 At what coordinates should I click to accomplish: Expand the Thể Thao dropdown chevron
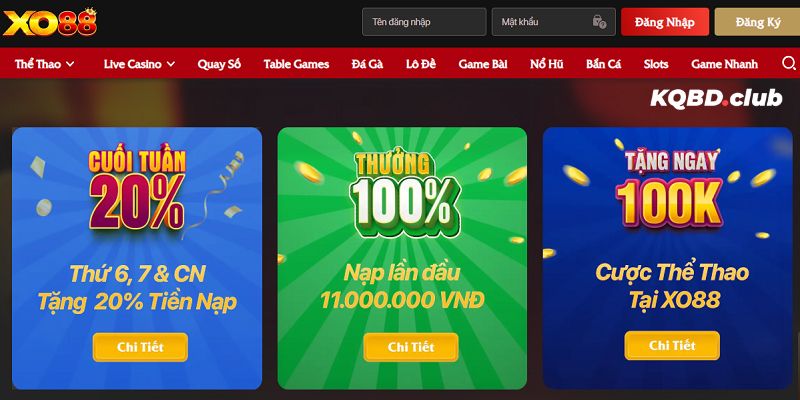tap(70, 64)
